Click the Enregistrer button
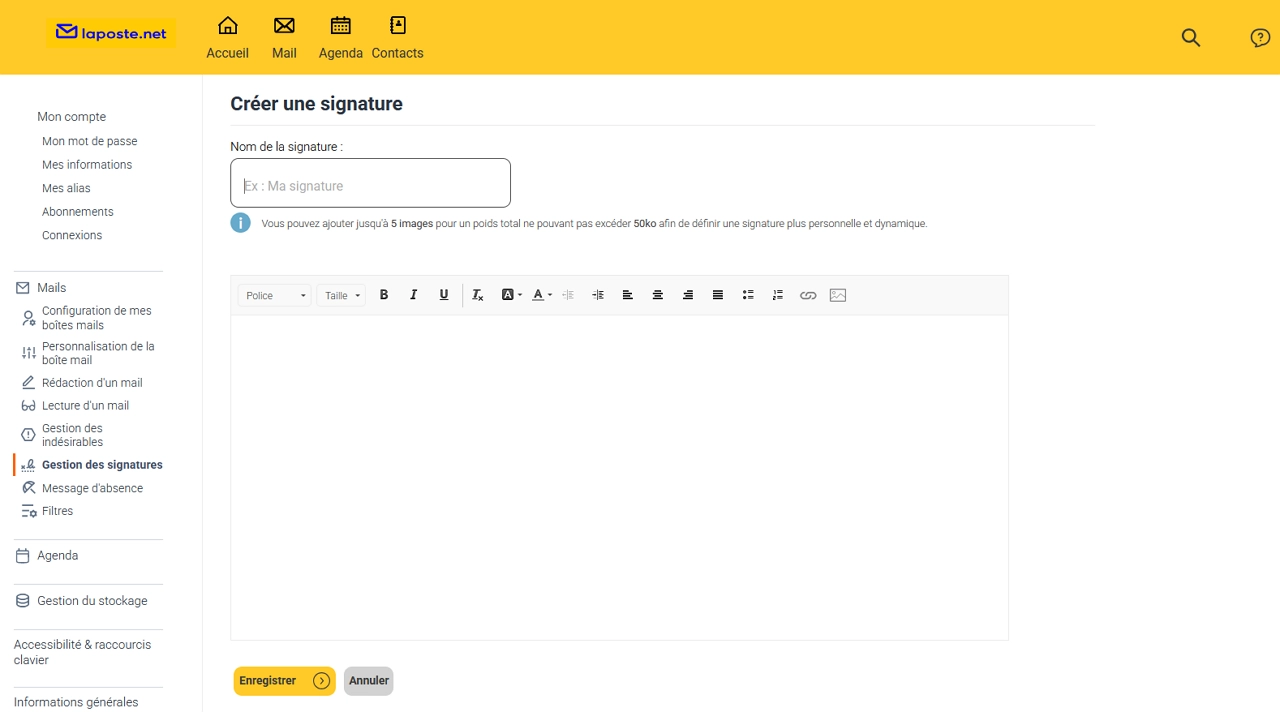The height and width of the screenshot is (712, 1280). [x=284, y=681]
